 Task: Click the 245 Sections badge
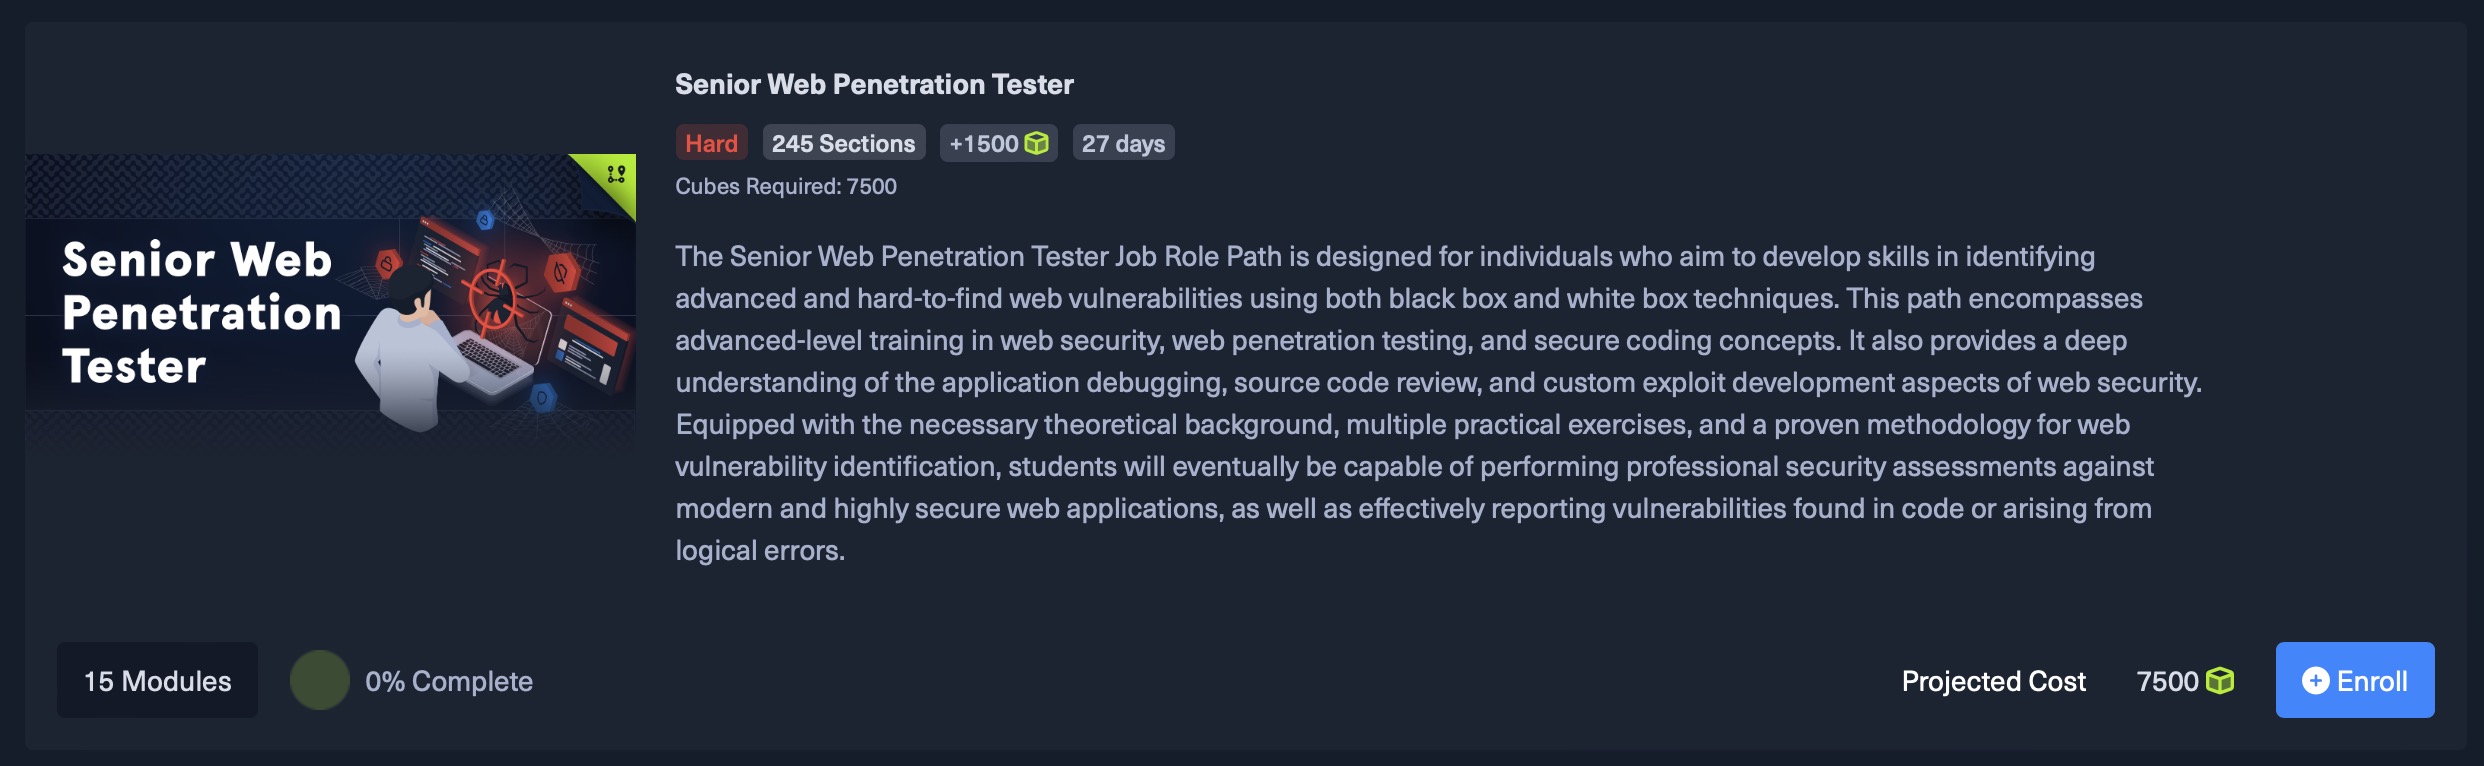[x=843, y=143]
